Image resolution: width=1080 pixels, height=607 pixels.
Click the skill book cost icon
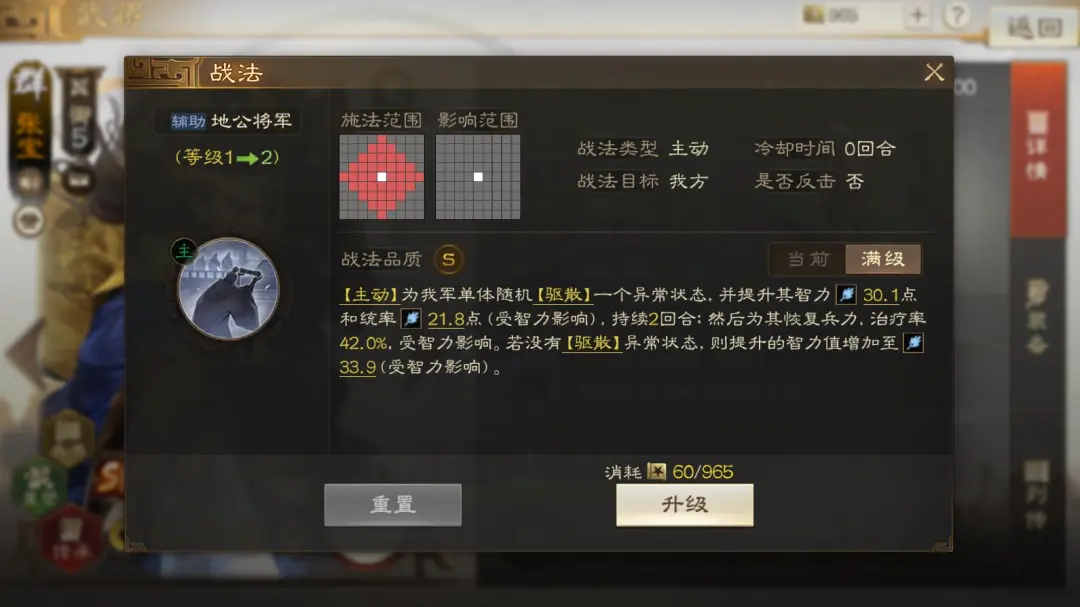656,471
